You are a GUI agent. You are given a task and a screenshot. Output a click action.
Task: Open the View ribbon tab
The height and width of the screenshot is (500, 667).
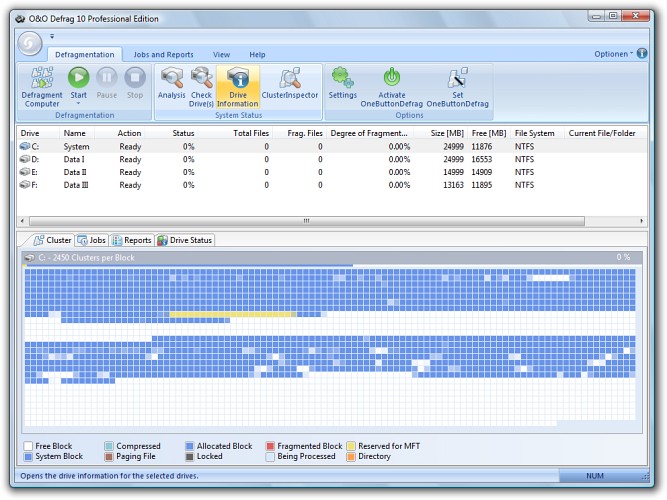click(x=221, y=54)
